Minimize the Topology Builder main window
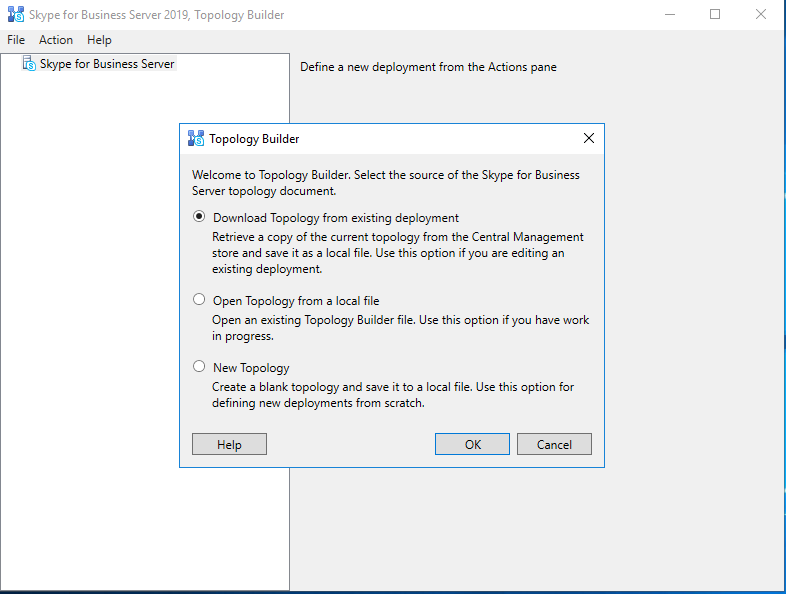 pyautogui.click(x=668, y=15)
